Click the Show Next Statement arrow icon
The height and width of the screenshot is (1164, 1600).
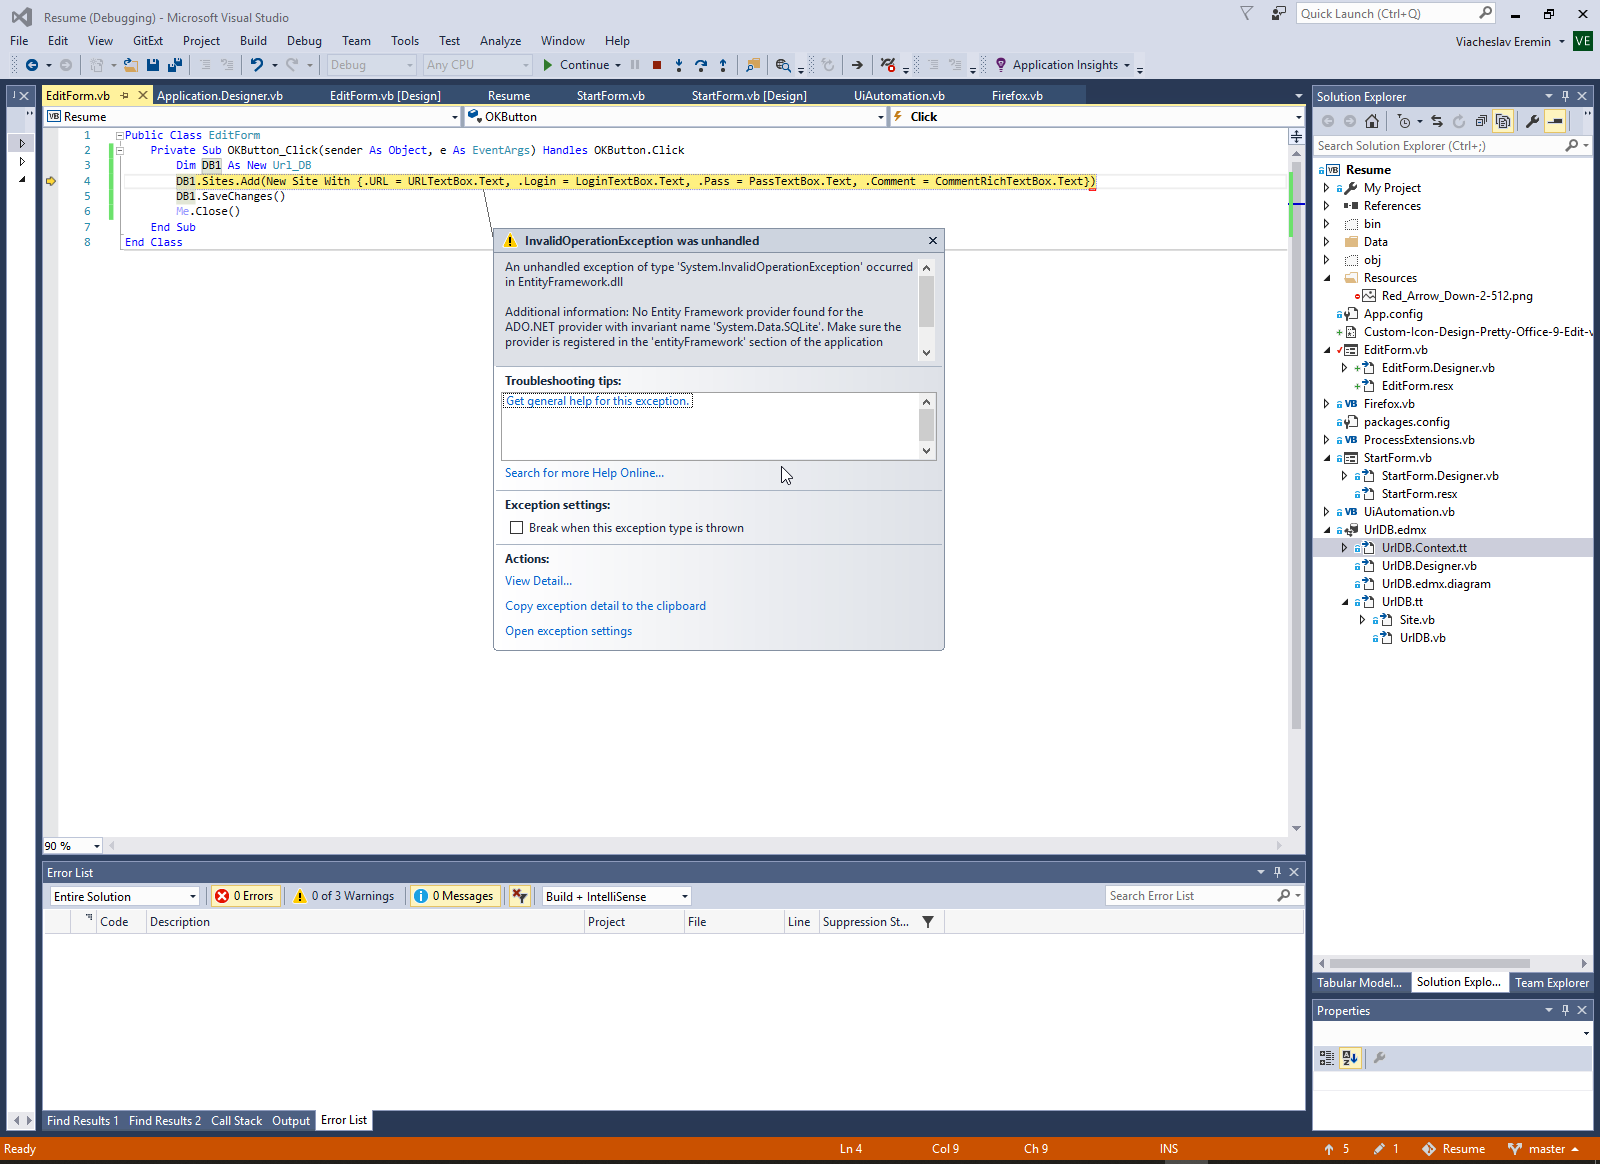[x=857, y=65]
